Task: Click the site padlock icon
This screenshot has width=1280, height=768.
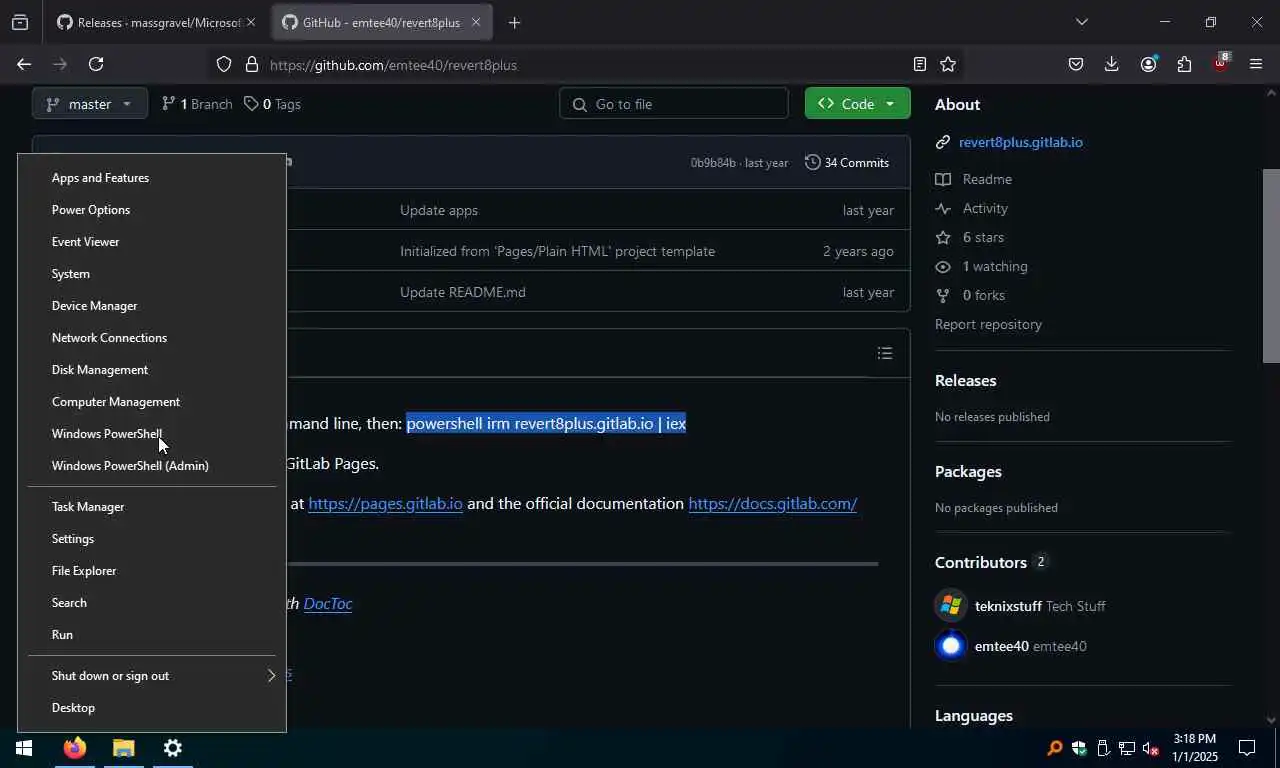Action: coord(252,64)
